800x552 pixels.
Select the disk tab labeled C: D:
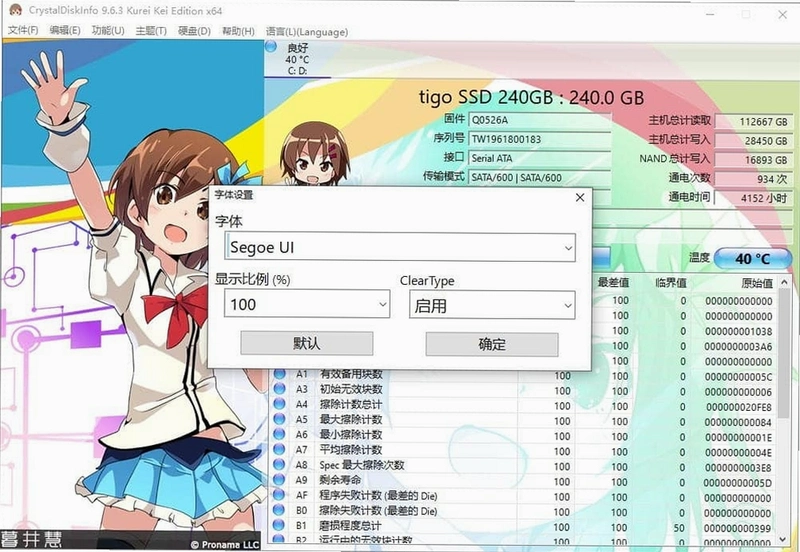point(297,59)
